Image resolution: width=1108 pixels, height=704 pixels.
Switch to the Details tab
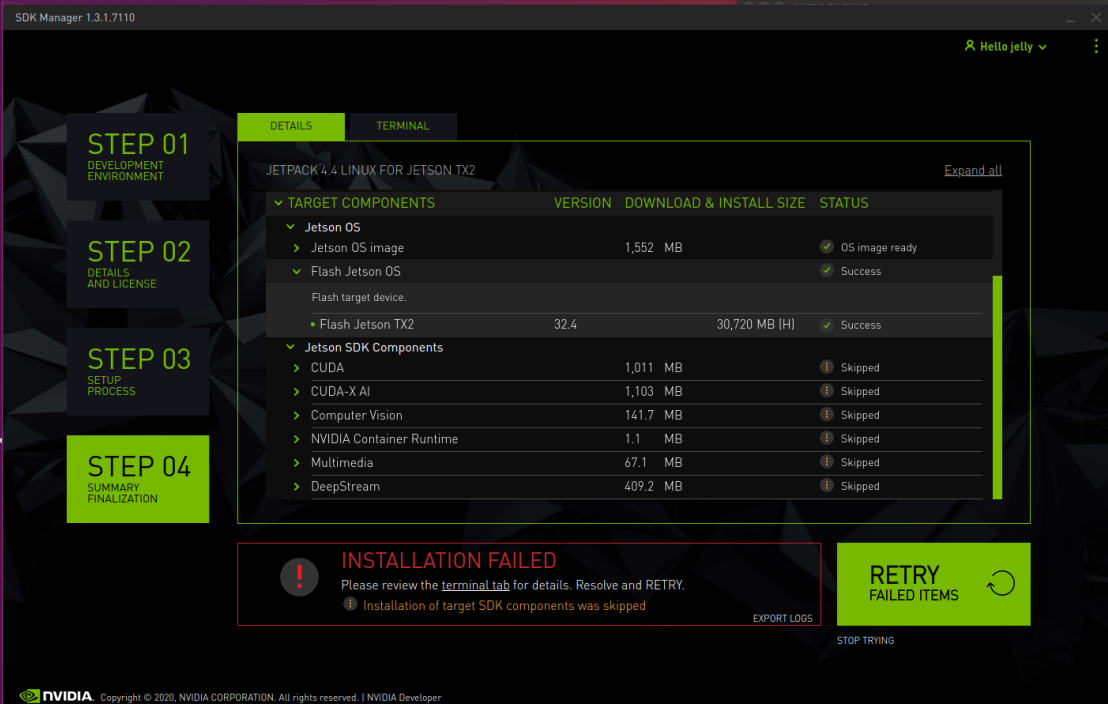[291, 126]
